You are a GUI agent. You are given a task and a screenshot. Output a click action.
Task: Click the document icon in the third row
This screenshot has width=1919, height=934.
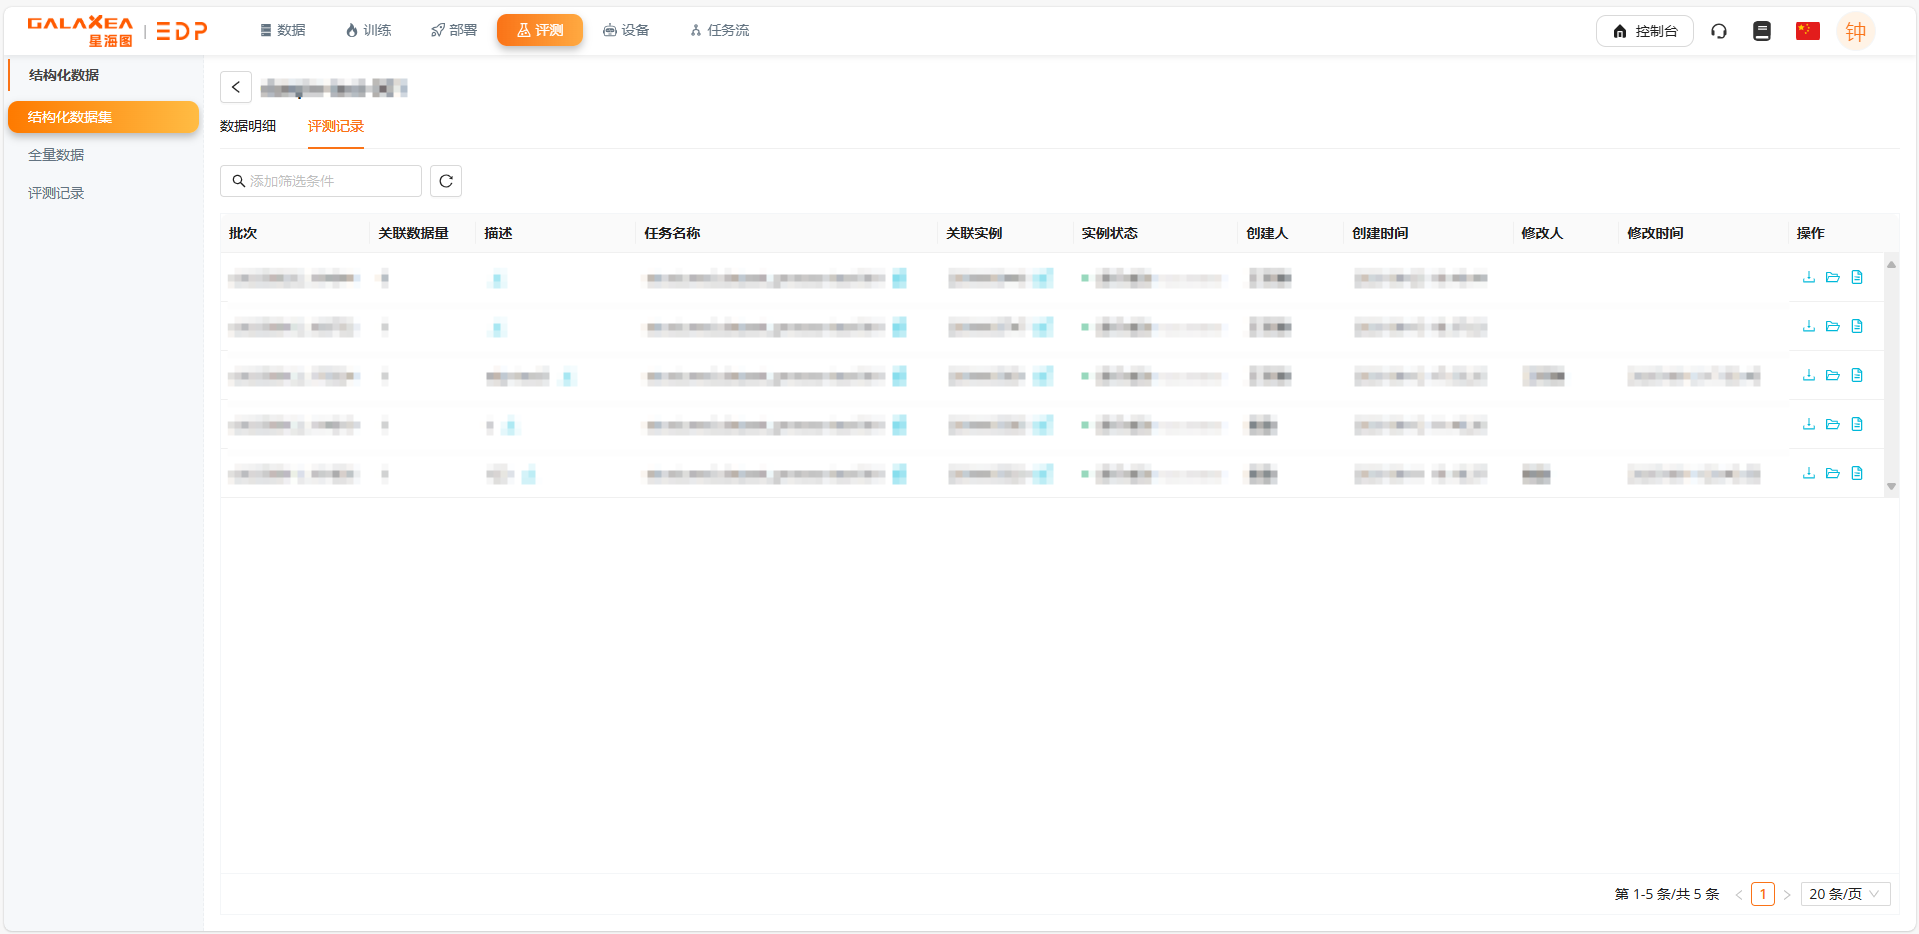(x=1856, y=375)
